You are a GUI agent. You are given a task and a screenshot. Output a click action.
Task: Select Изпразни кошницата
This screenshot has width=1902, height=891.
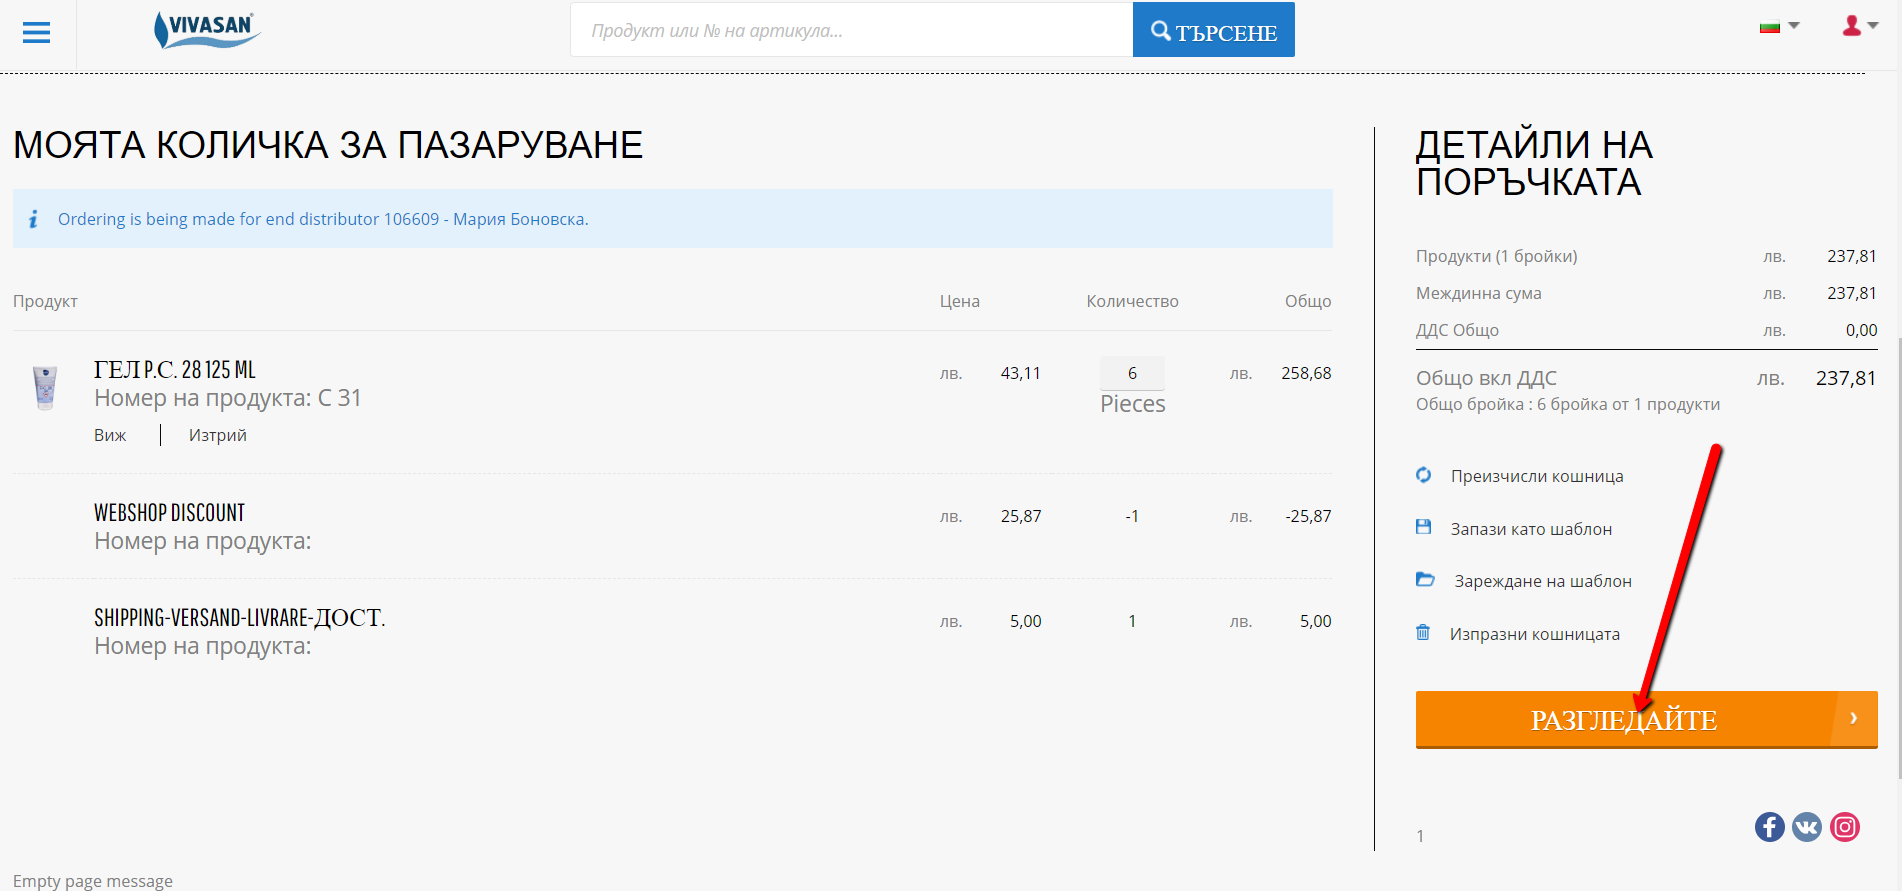pos(1535,634)
